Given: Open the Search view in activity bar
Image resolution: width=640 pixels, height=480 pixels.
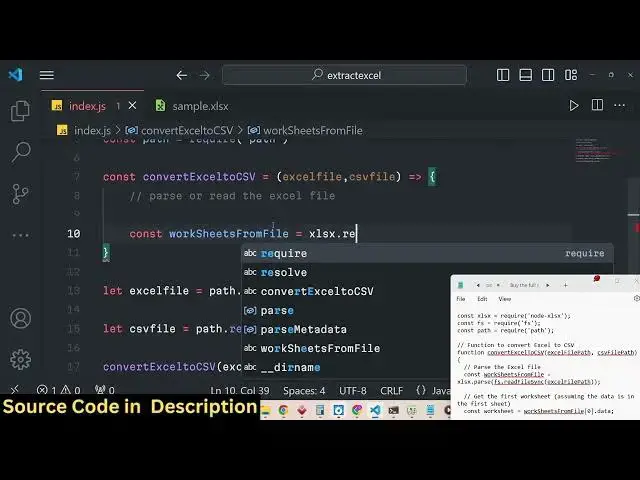Looking at the screenshot, I should coord(20,152).
